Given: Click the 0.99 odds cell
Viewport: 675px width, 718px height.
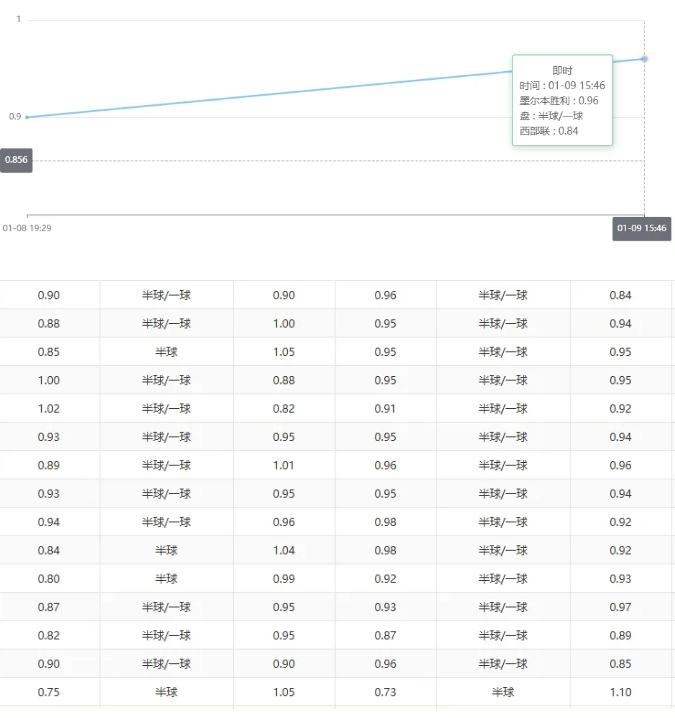Looking at the screenshot, I should (x=284, y=579).
